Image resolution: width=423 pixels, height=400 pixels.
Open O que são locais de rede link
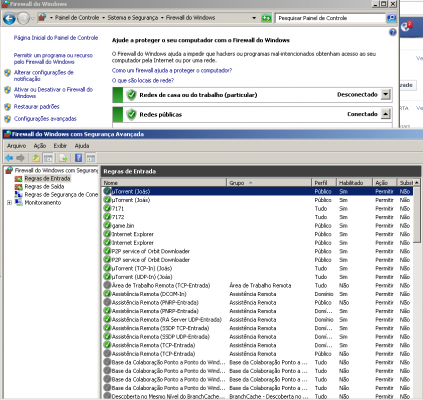pyautogui.click(x=143, y=81)
